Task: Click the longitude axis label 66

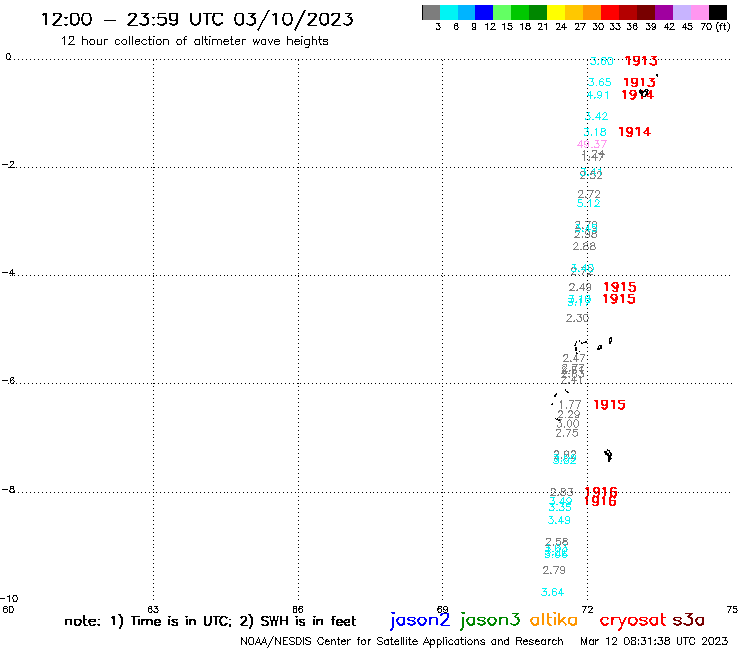Action: 298,609
